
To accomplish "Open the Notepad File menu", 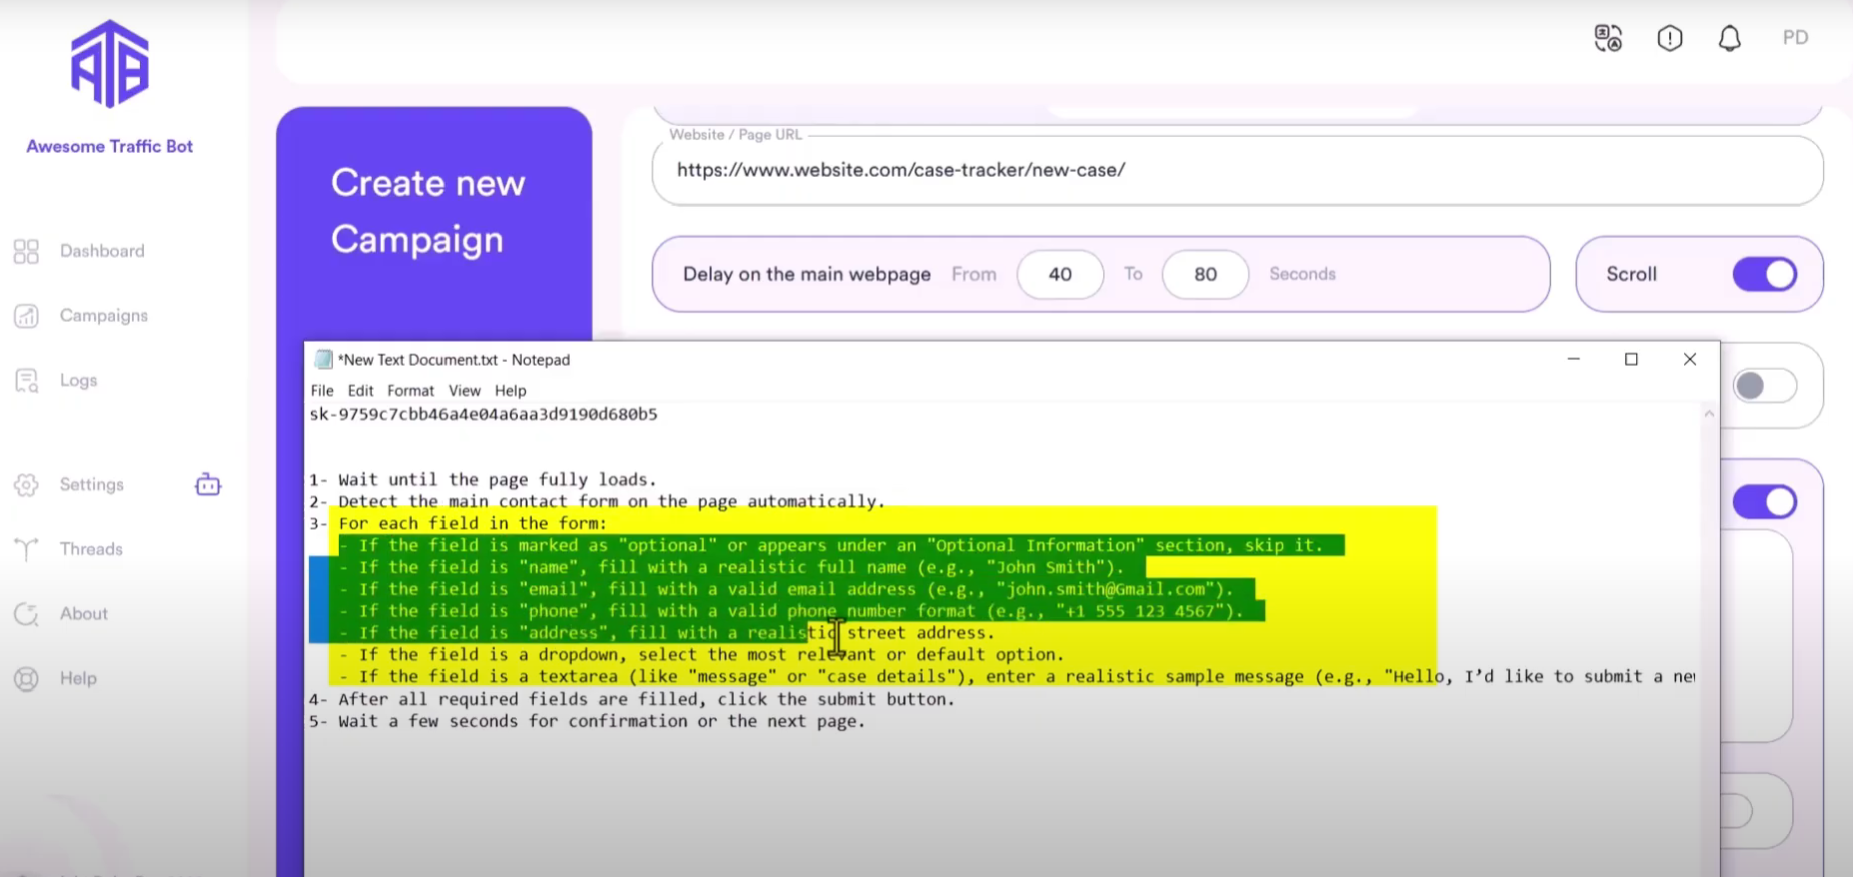I will pos(322,391).
